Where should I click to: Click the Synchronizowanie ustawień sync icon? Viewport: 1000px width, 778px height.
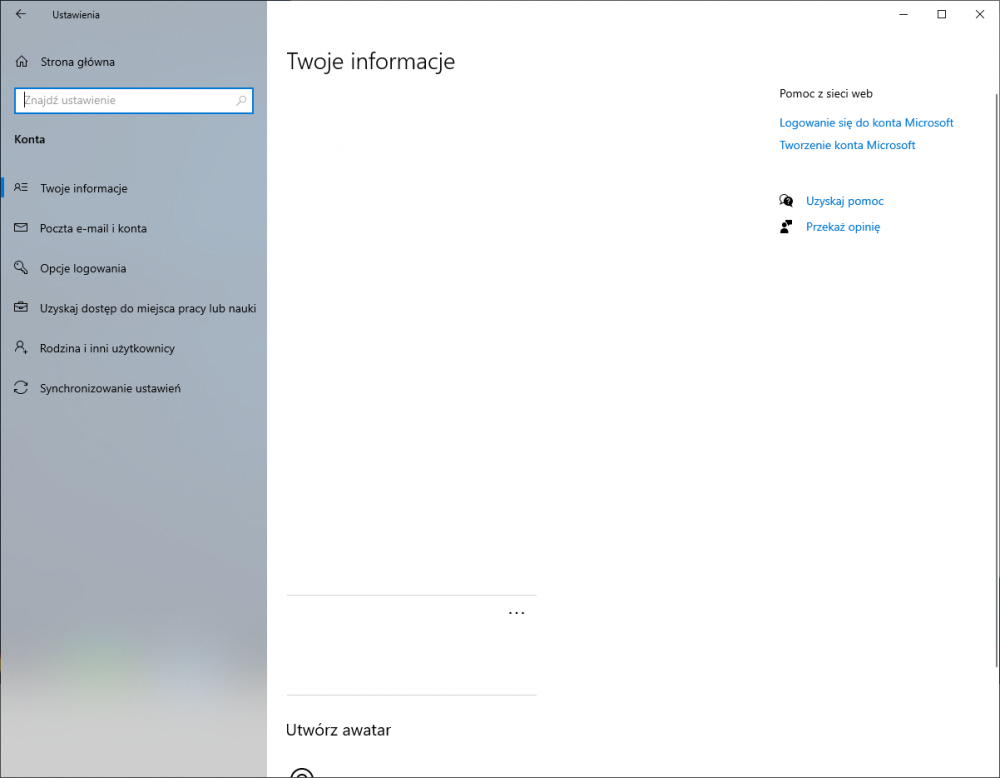(x=20, y=388)
